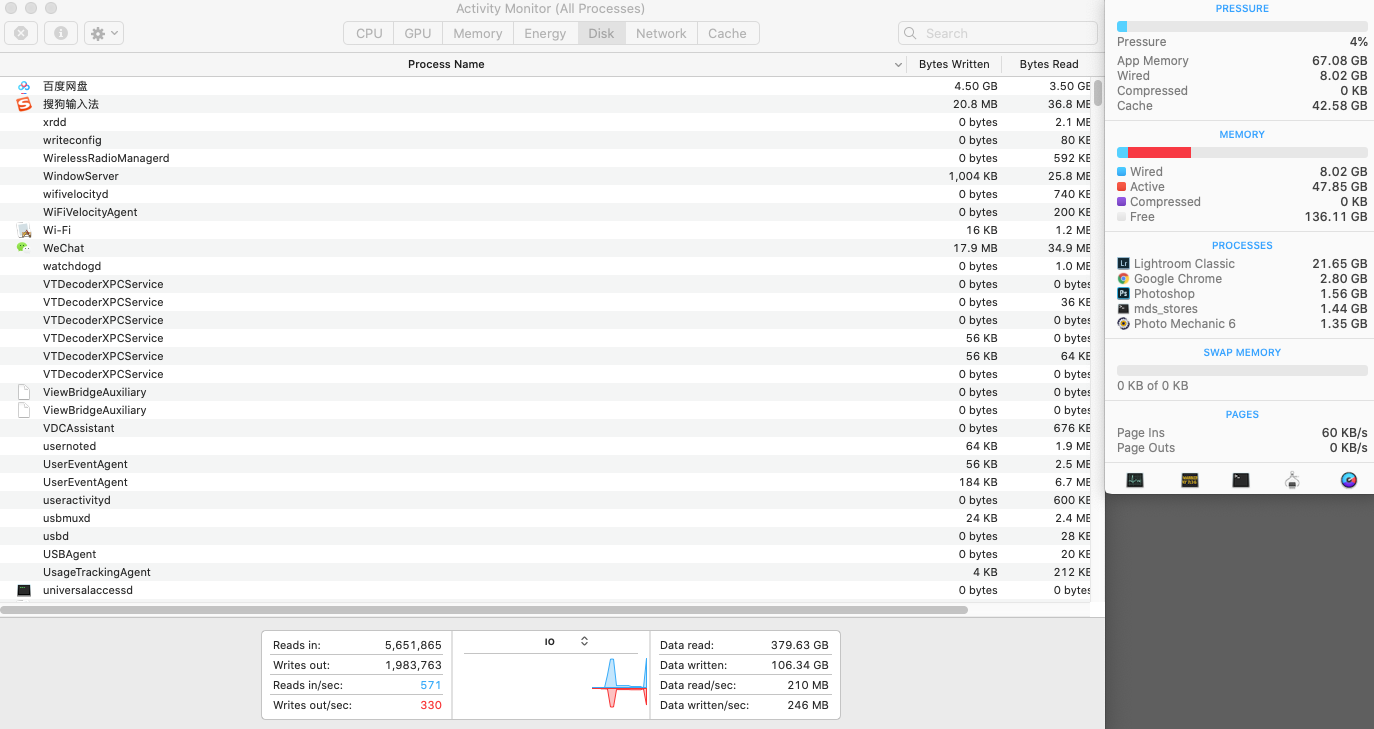Sort by Process Name column header

point(453,64)
